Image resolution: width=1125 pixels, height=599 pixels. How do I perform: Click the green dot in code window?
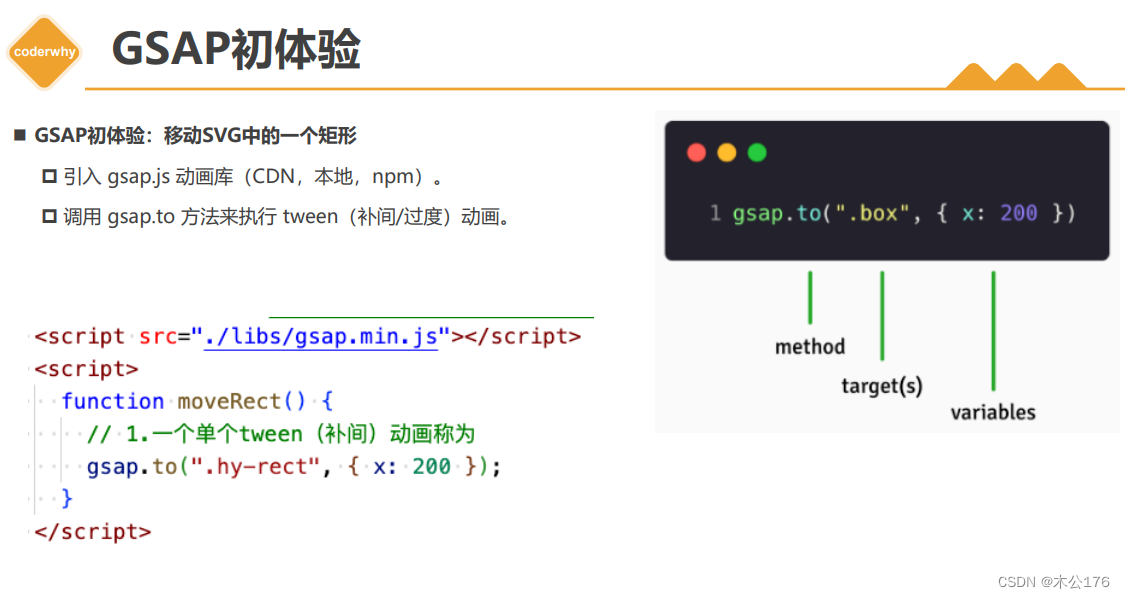tap(757, 153)
